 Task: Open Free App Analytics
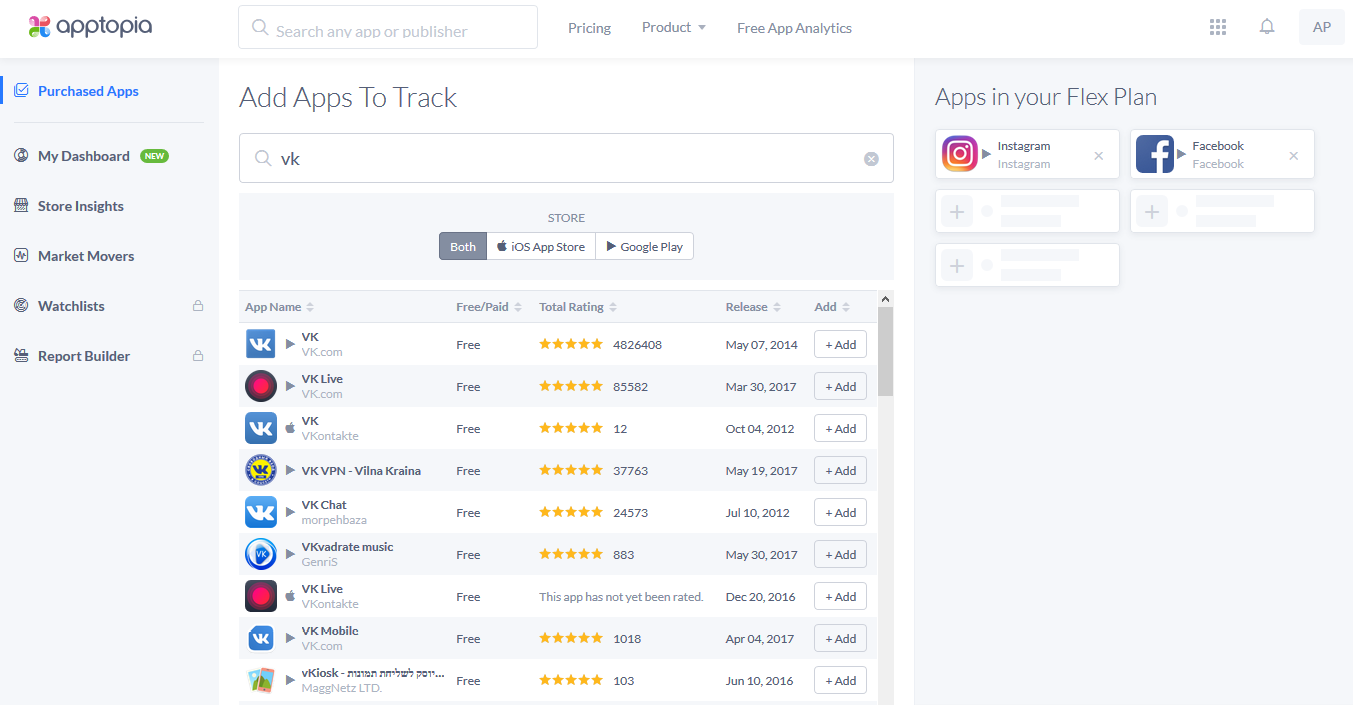coord(794,28)
